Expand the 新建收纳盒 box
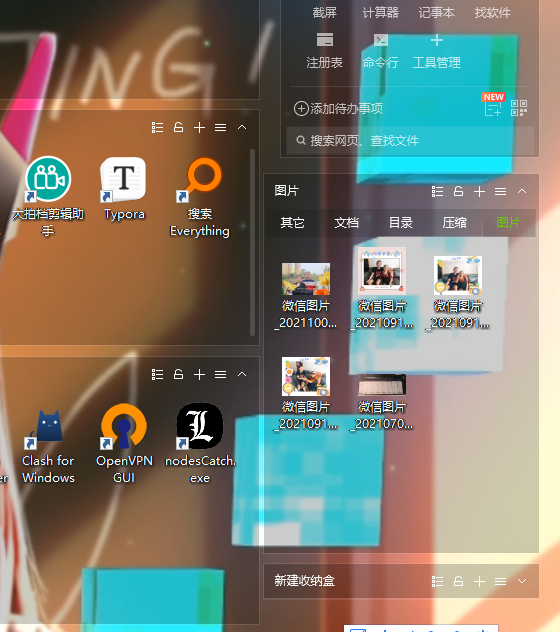Screen dimensions: 560x632 pos(522,581)
